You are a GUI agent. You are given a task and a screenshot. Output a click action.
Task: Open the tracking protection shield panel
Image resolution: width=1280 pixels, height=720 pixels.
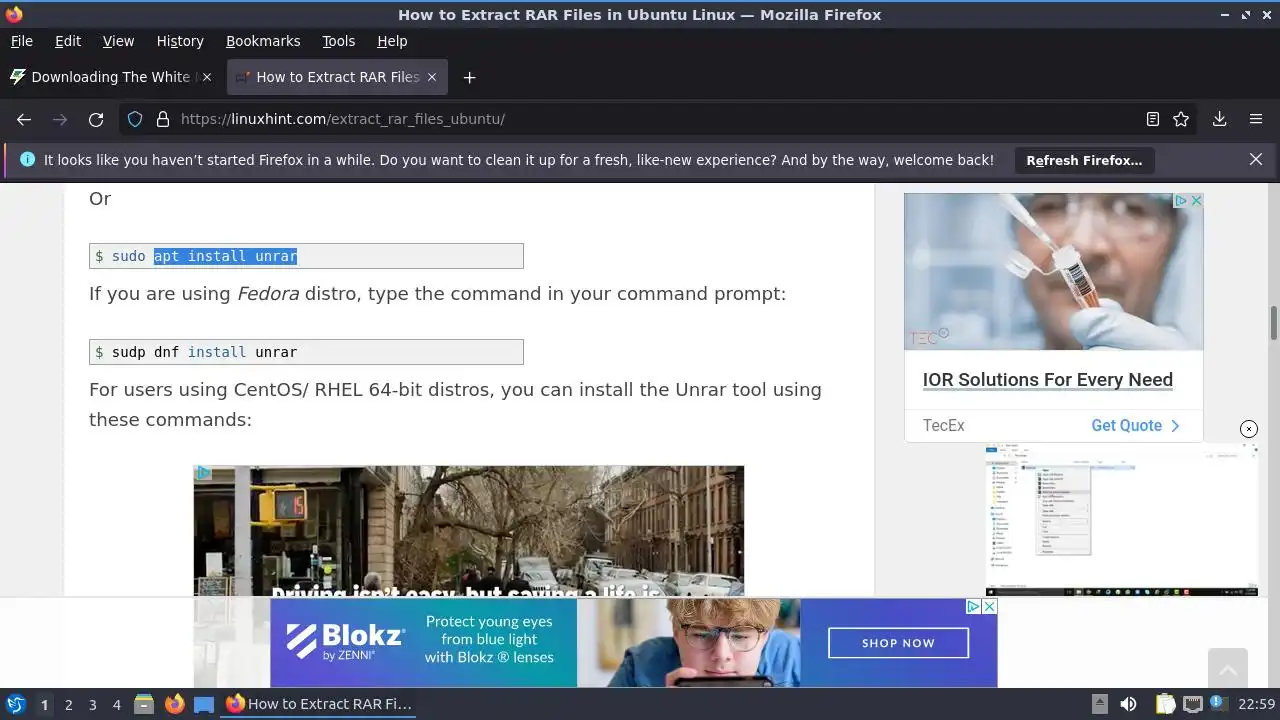[135, 119]
